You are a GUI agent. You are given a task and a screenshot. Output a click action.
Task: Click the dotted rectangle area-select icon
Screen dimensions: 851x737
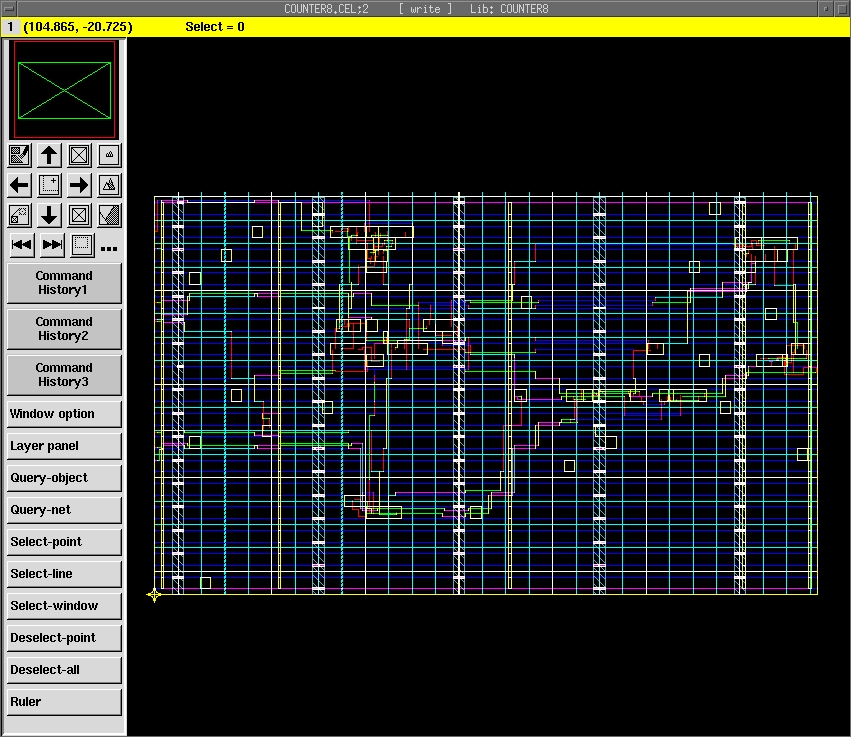click(x=82, y=245)
